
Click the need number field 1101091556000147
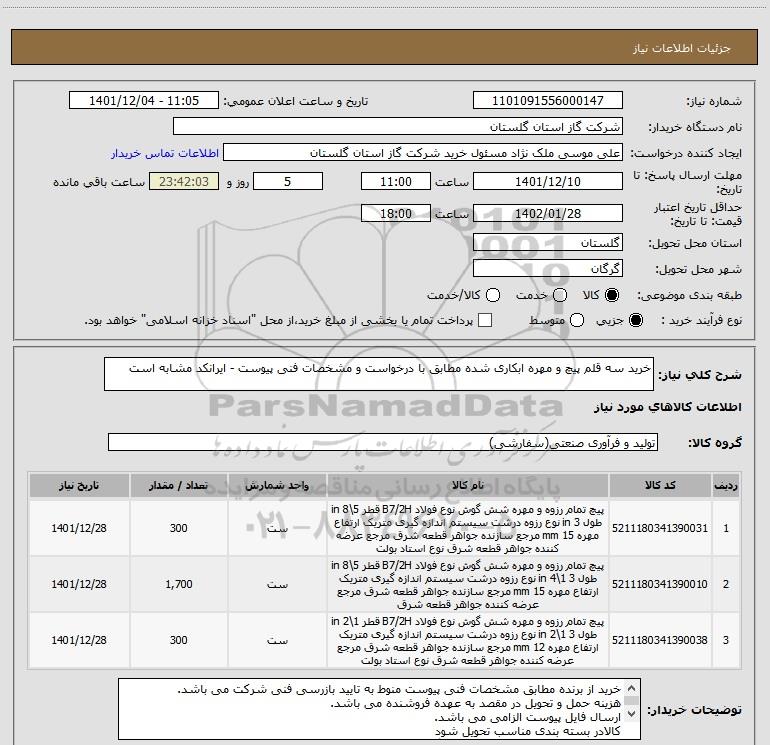tap(548, 101)
